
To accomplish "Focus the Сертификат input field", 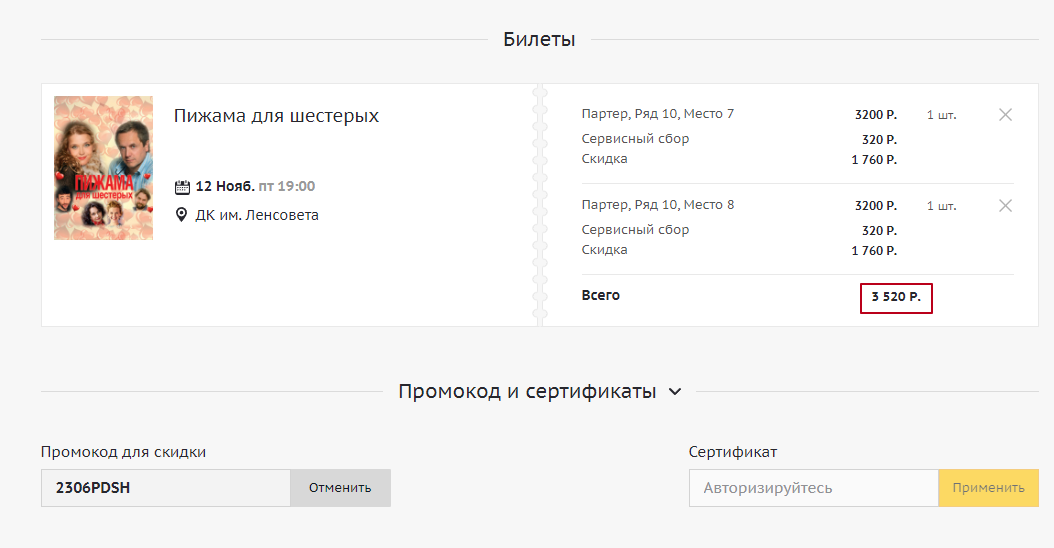I will click(813, 488).
